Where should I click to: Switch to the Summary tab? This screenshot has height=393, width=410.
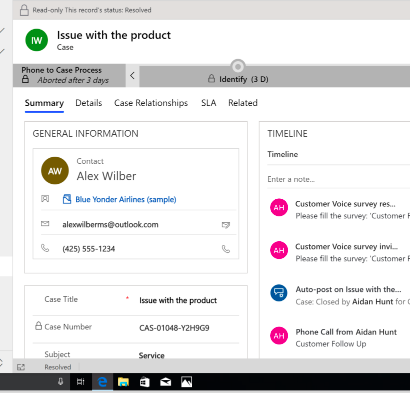coord(44,103)
